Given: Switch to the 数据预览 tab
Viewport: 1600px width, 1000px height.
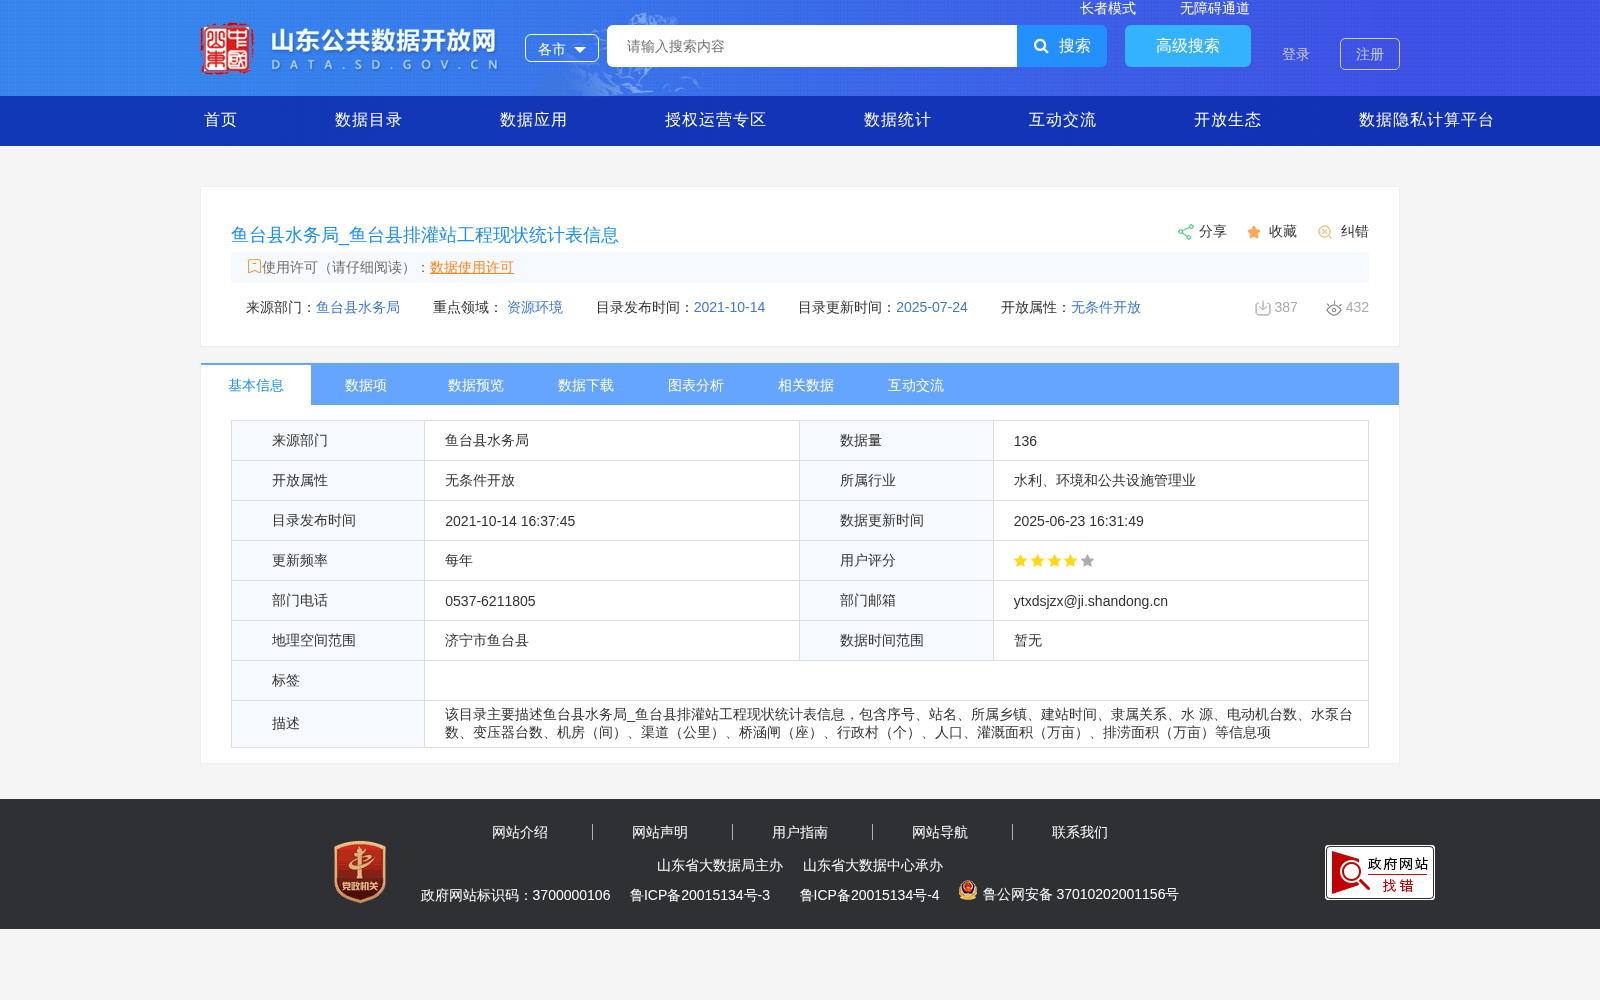Looking at the screenshot, I should coord(476,385).
